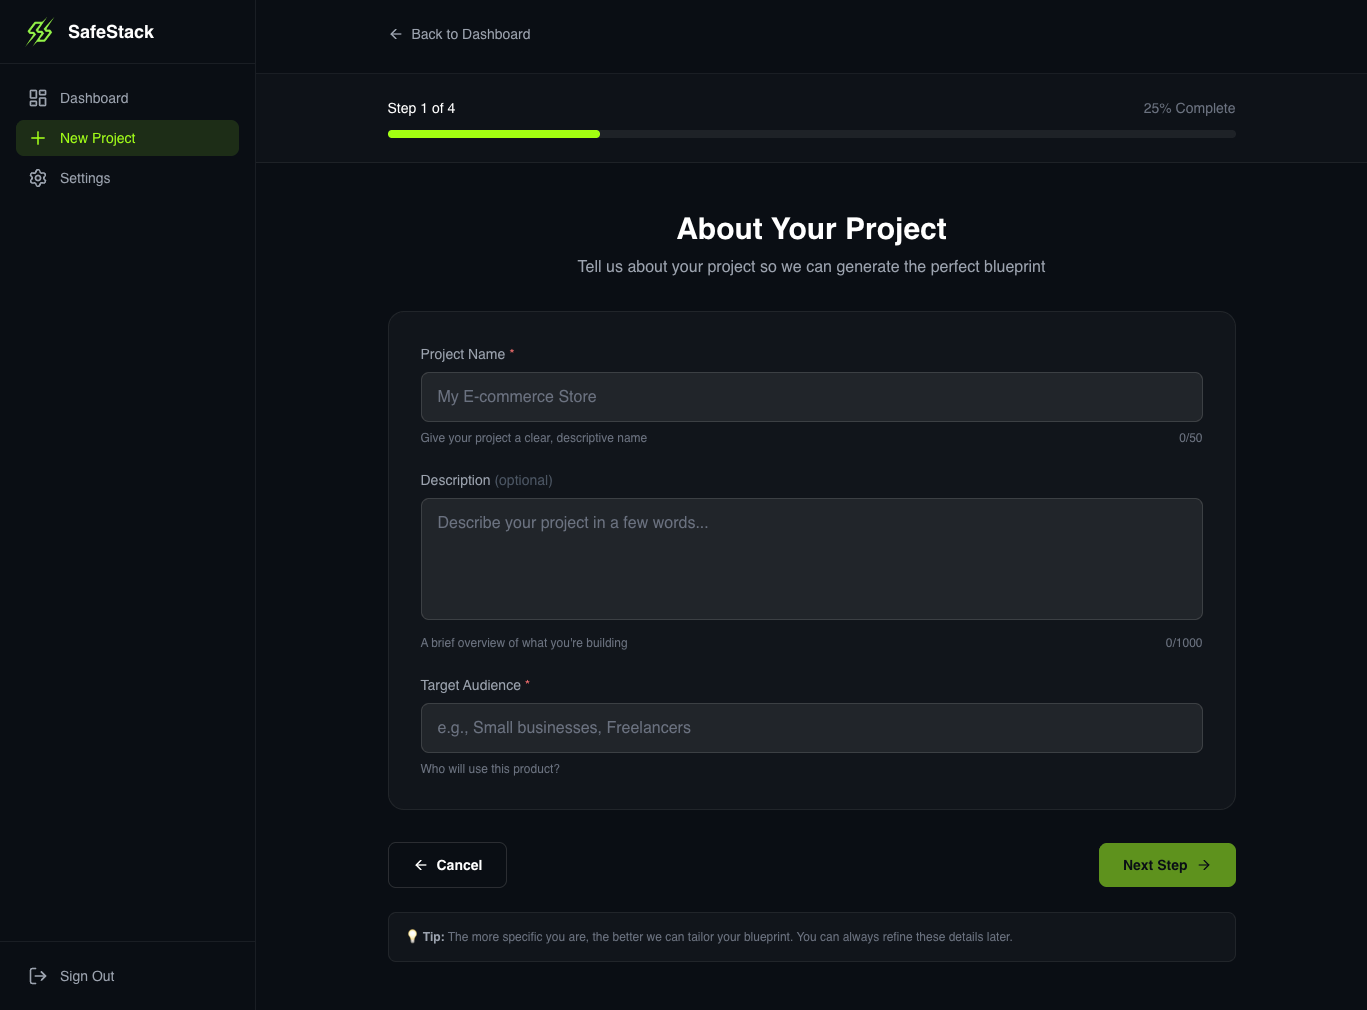
Task: Sign Out of SafeStack
Action: 87,976
